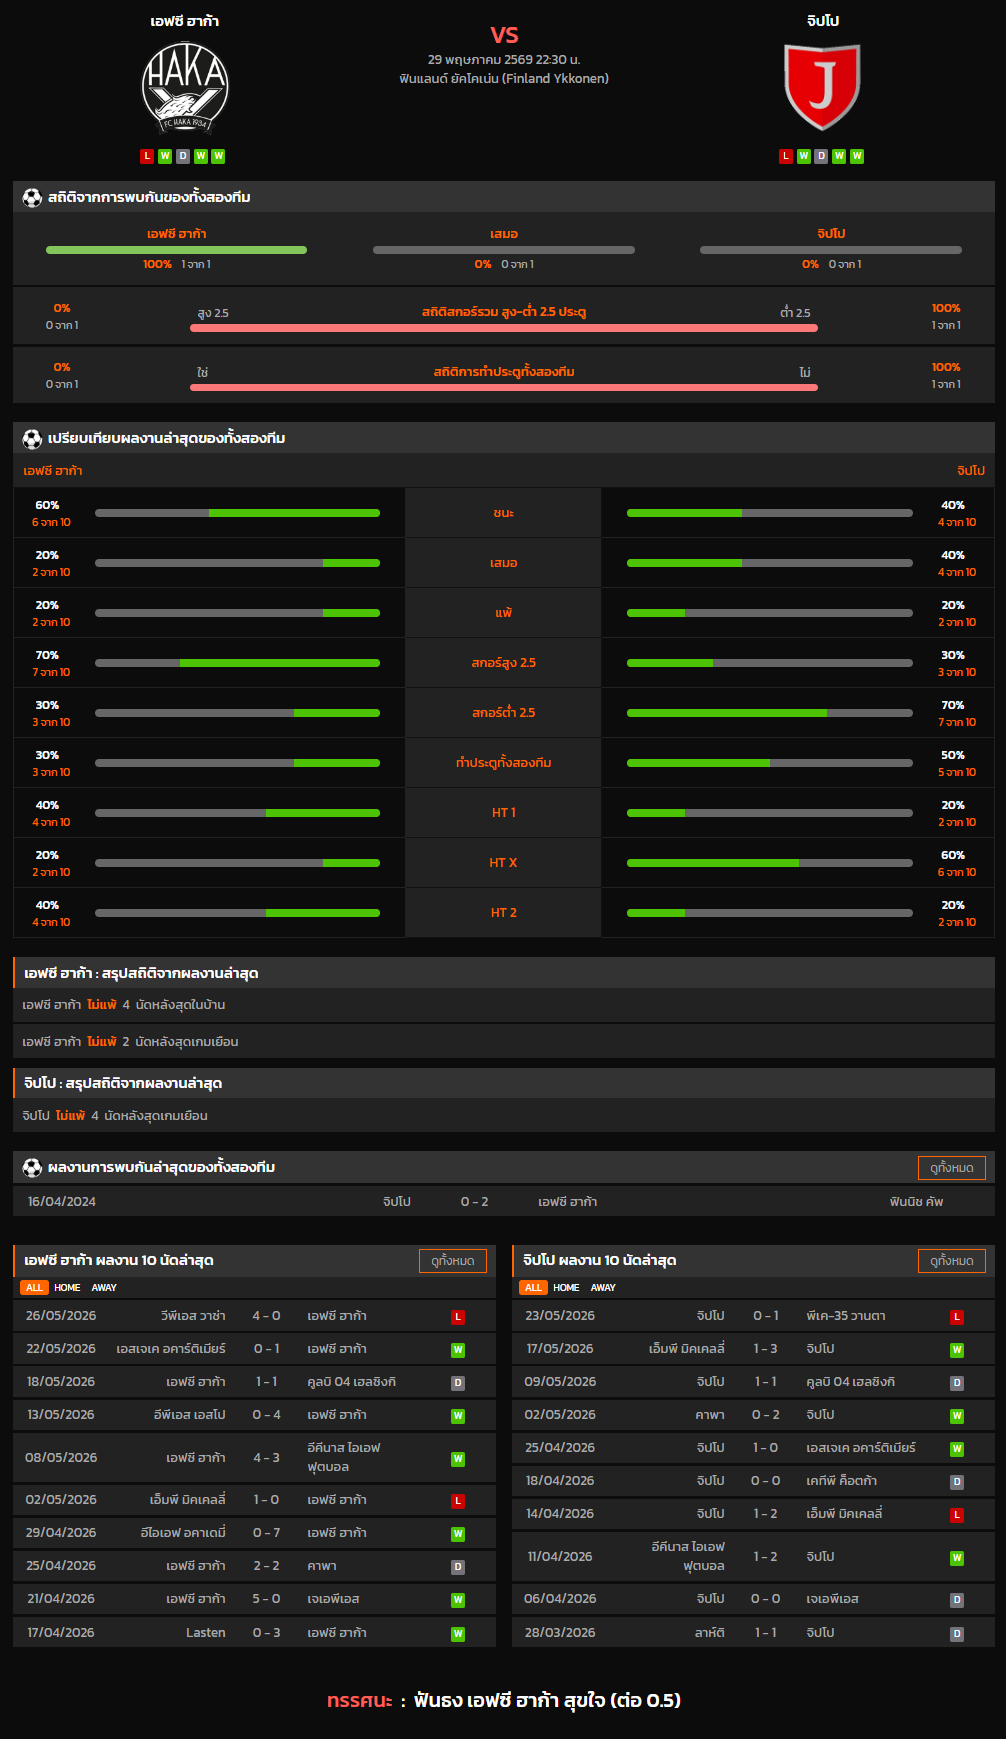Select HOME tab in JIPPO last 10 matches
Screen dimensions: 1006x1739
click(566, 1288)
